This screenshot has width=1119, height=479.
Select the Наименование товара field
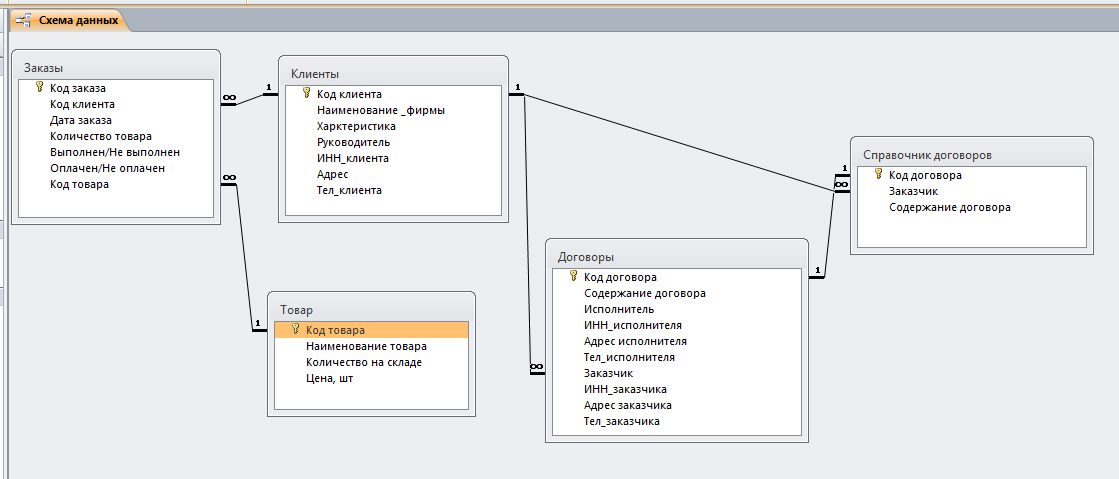click(359, 346)
